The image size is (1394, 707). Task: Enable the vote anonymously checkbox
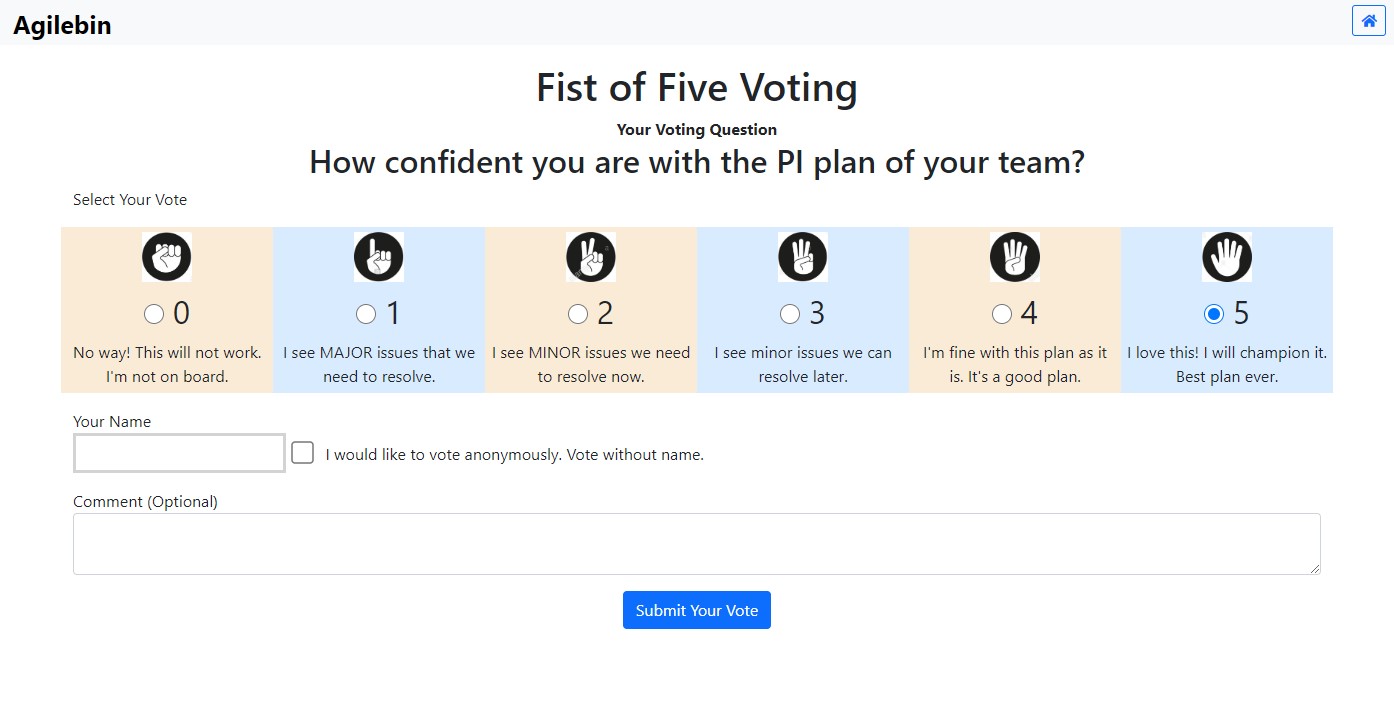(x=303, y=453)
